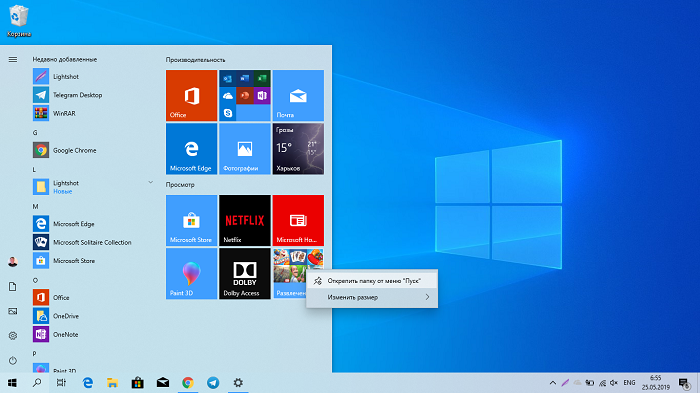Open the clock and date flyout
Viewport: 700px width, 393px height.
[x=656, y=383]
